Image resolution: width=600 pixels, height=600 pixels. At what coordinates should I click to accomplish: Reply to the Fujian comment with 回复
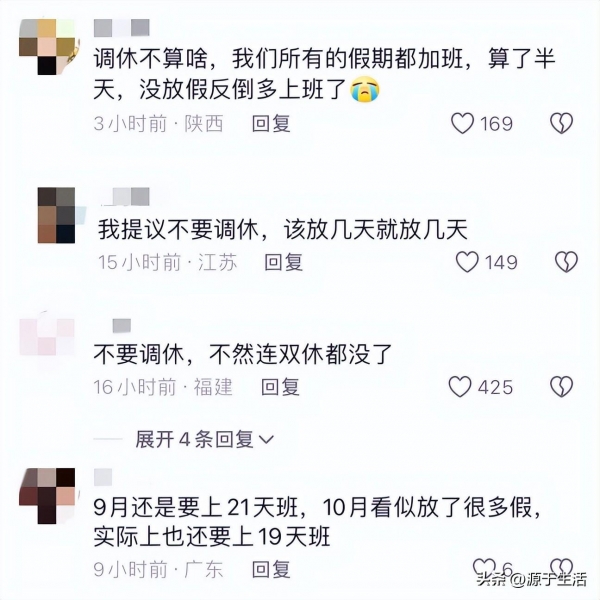pyautogui.click(x=280, y=387)
